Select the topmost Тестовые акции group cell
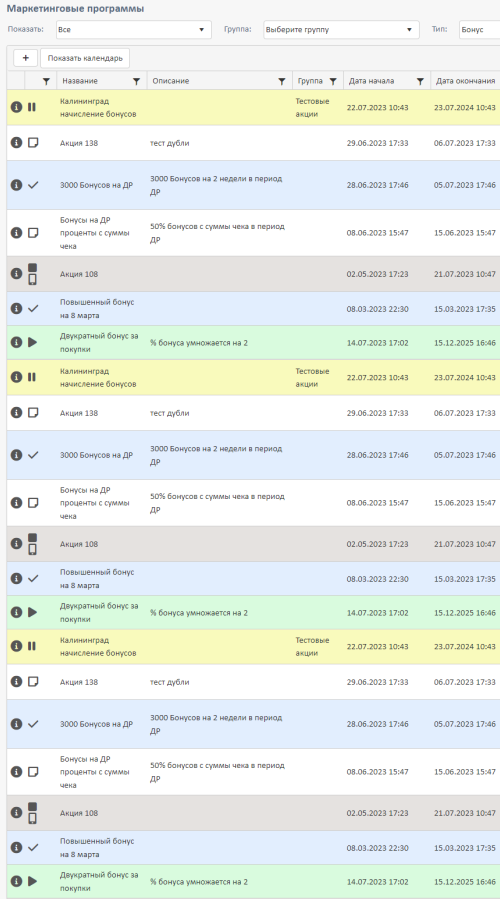The image size is (500, 900). click(312, 107)
